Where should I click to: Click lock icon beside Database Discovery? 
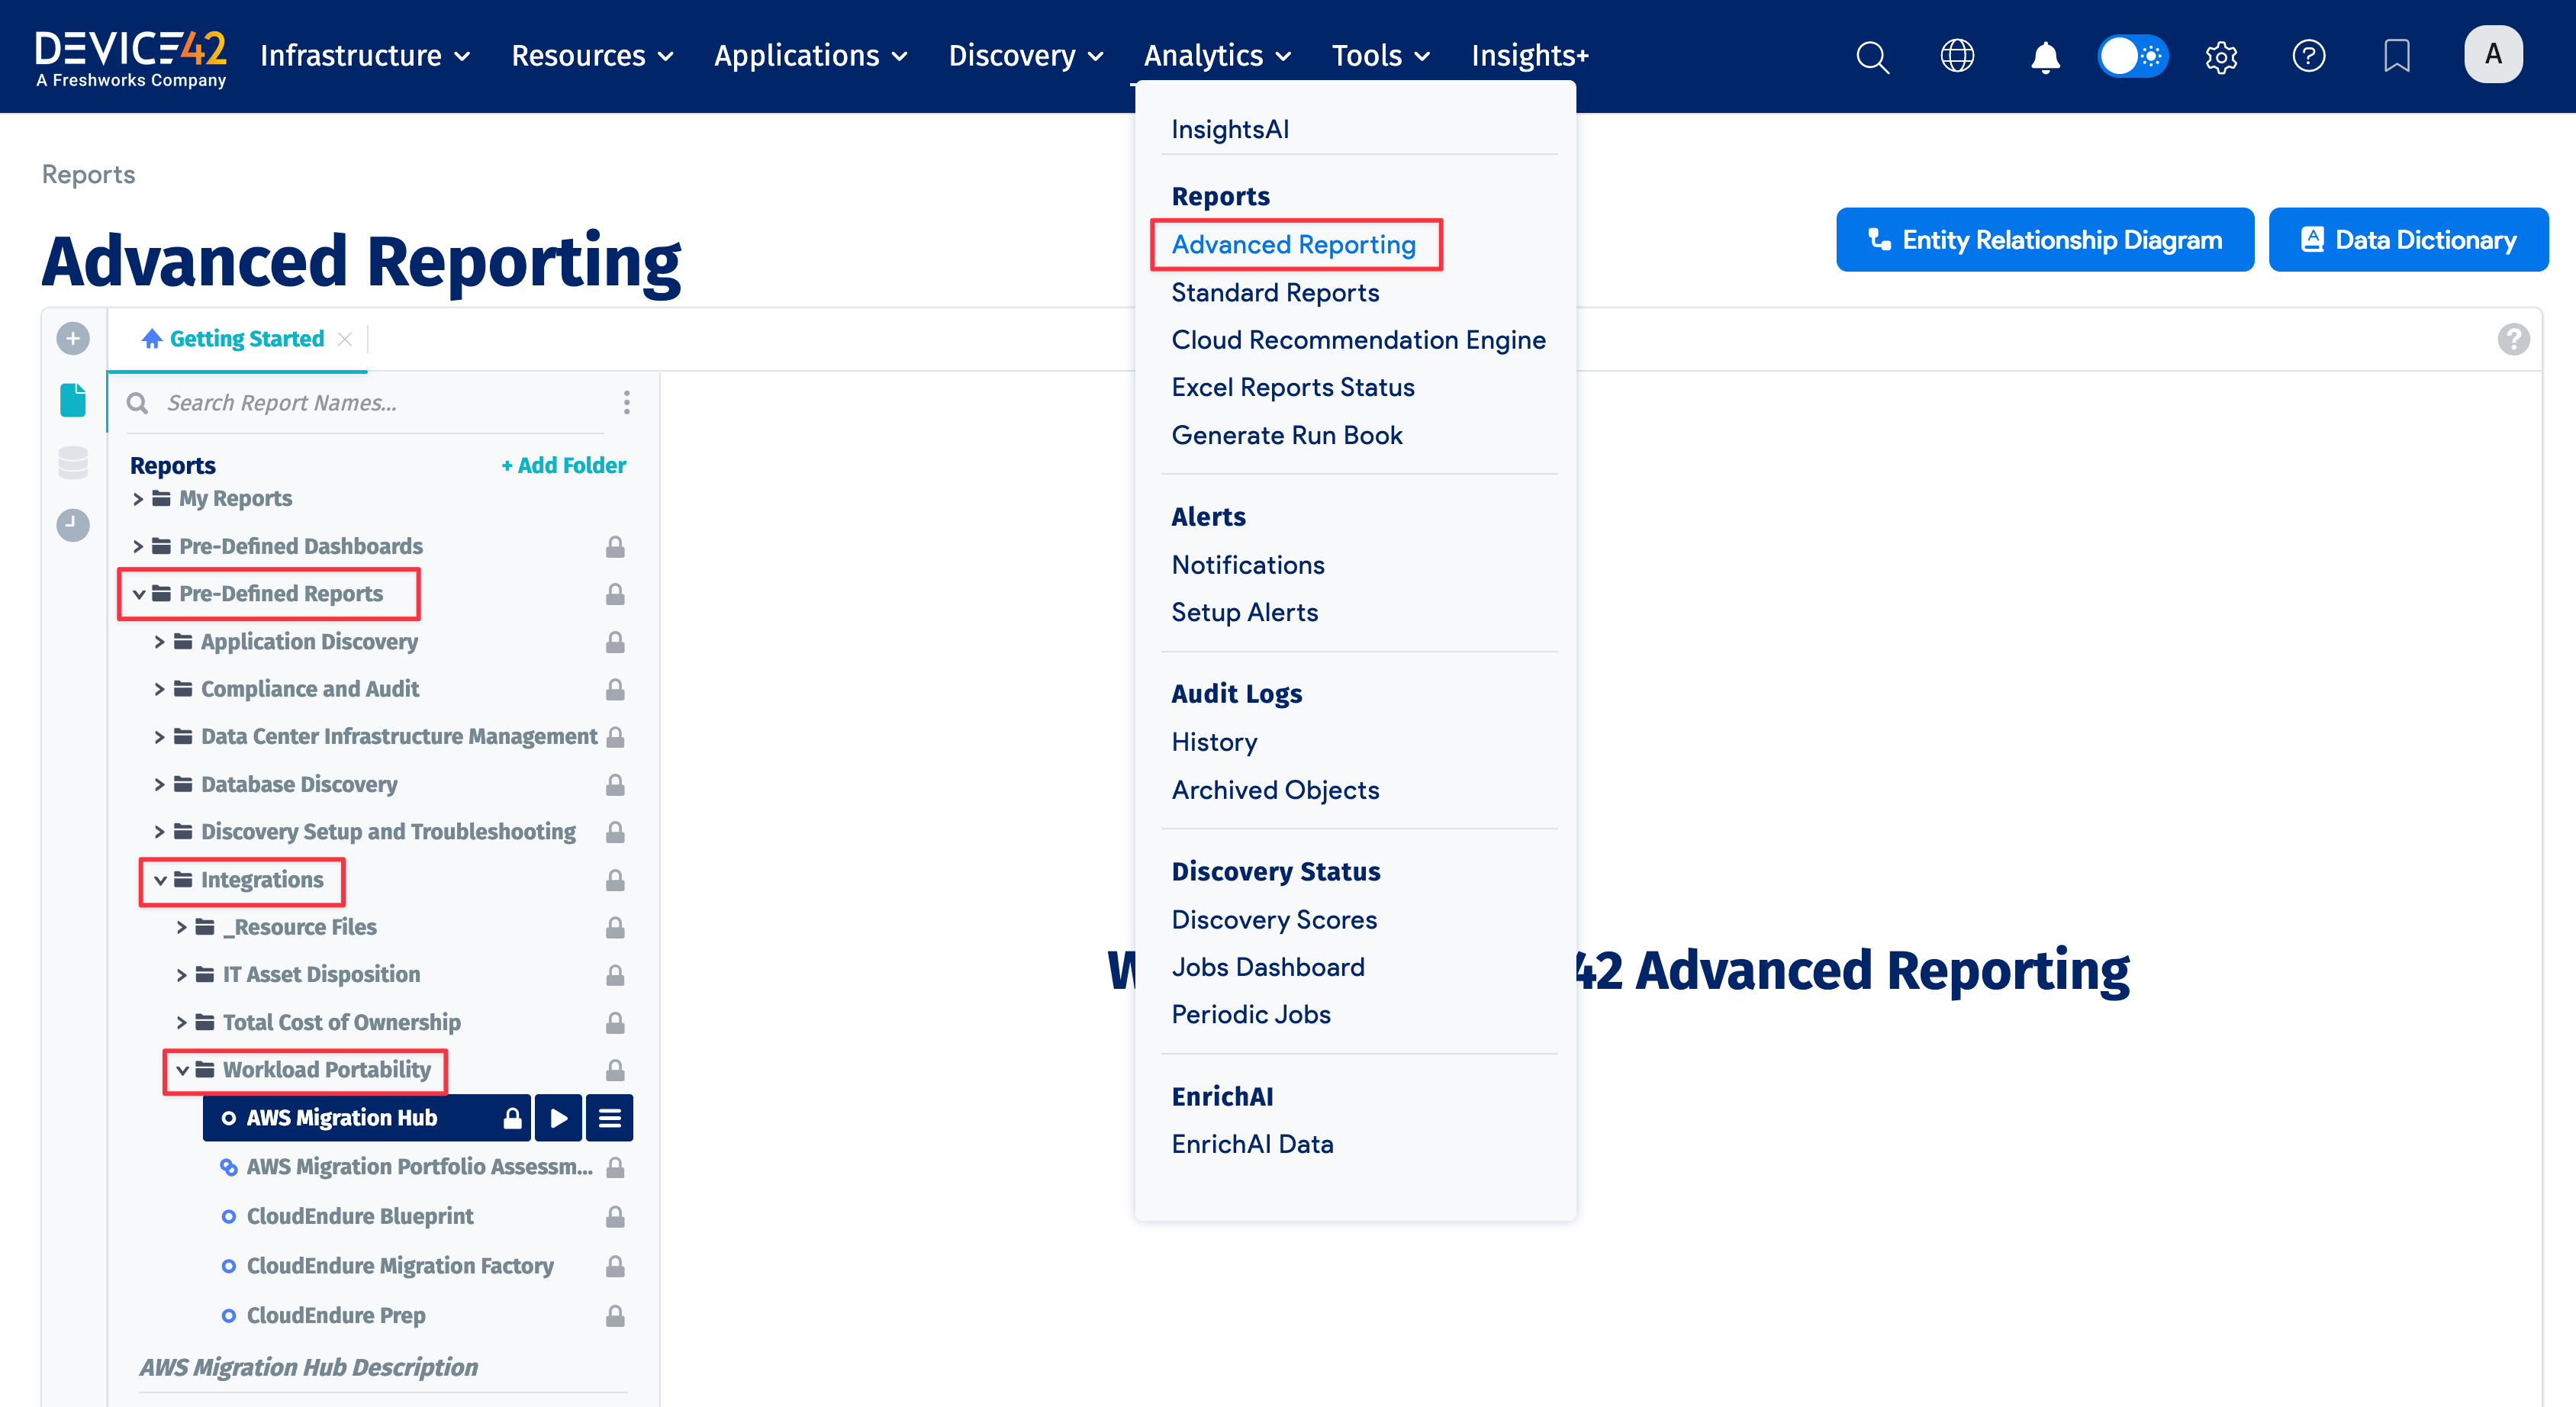click(615, 785)
